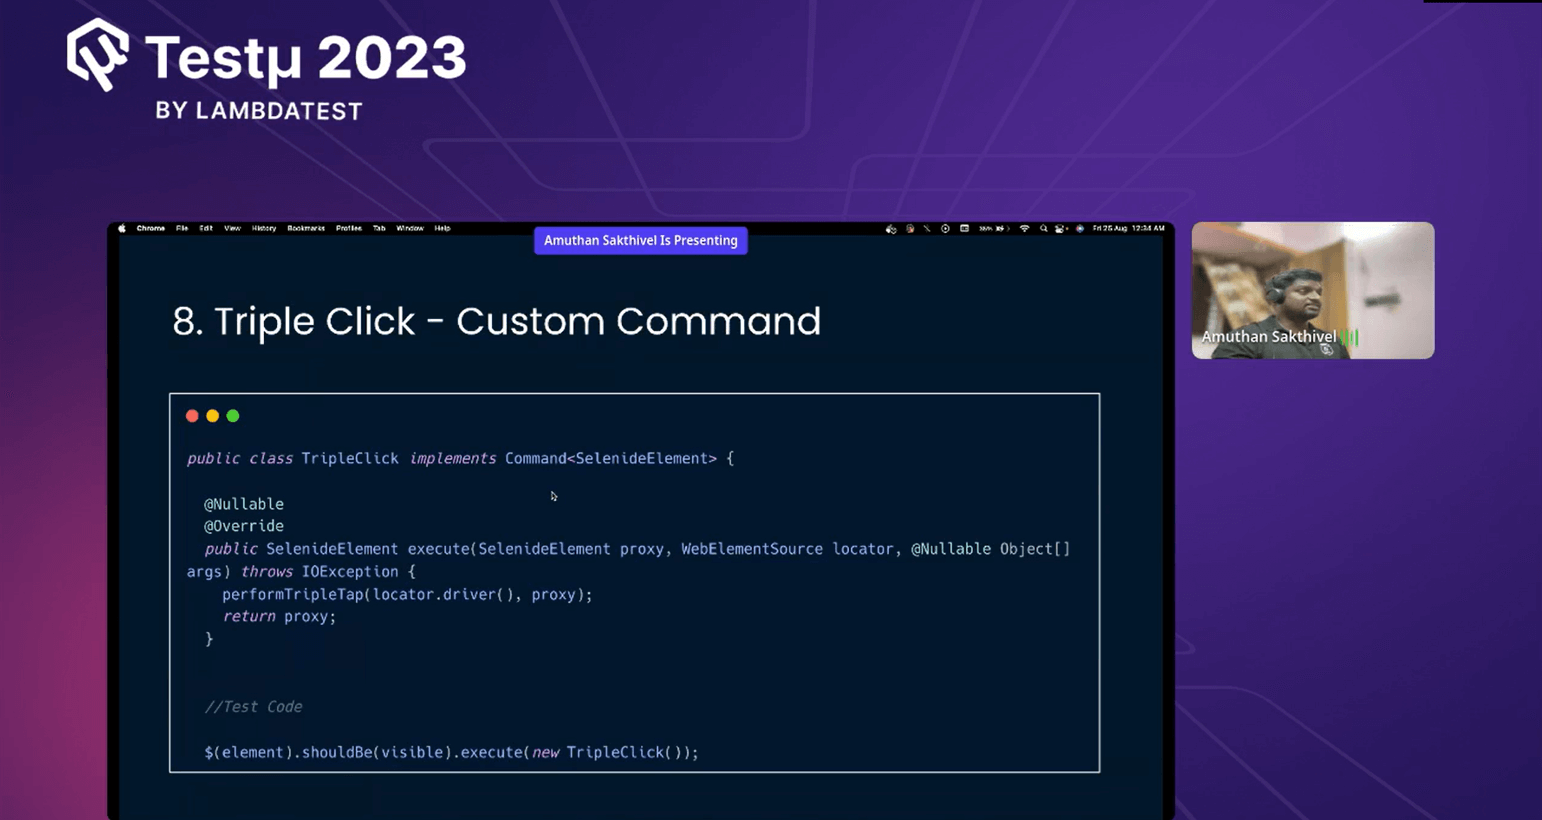Viewport: 1542px width, 820px height.
Task: Click the Wi-Fi icon in the status bar
Action: click(x=1026, y=229)
